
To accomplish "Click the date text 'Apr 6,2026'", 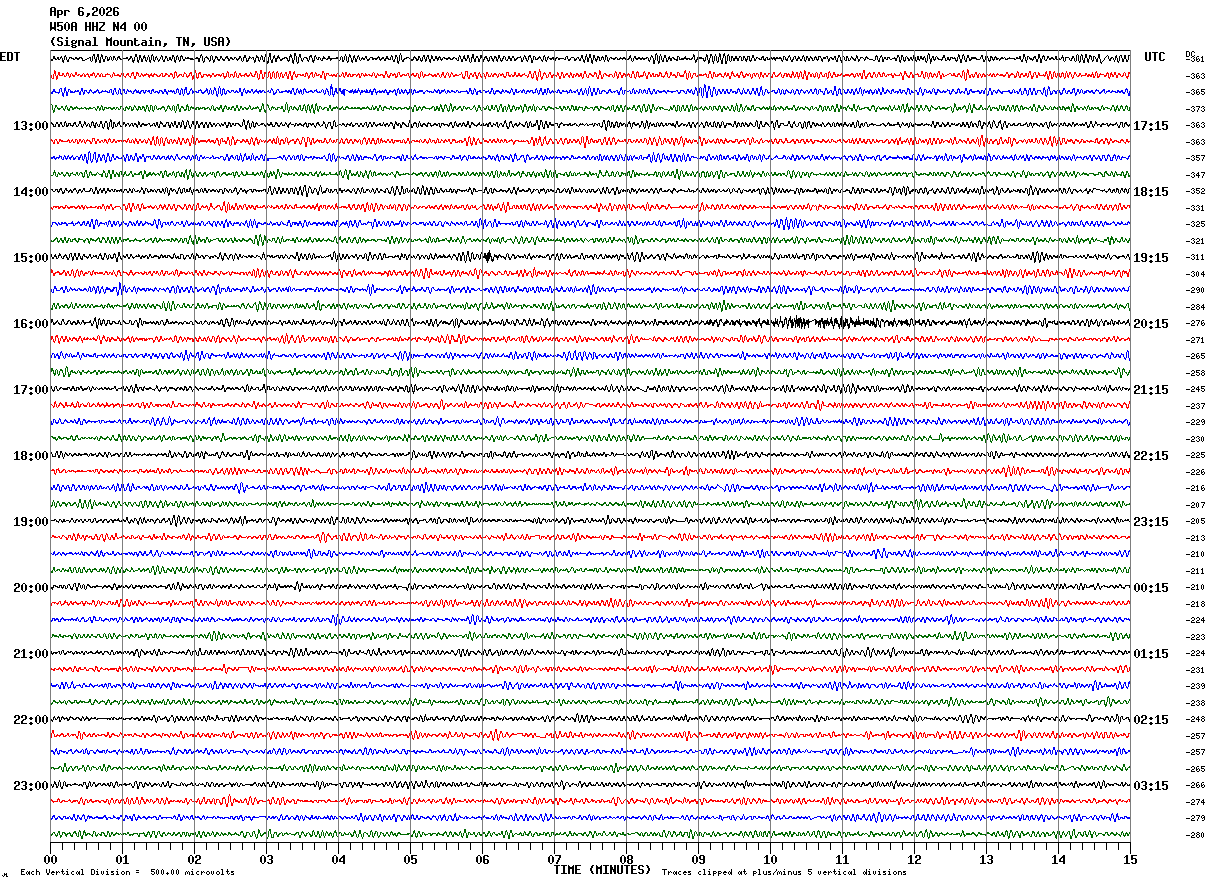I will click(84, 12).
